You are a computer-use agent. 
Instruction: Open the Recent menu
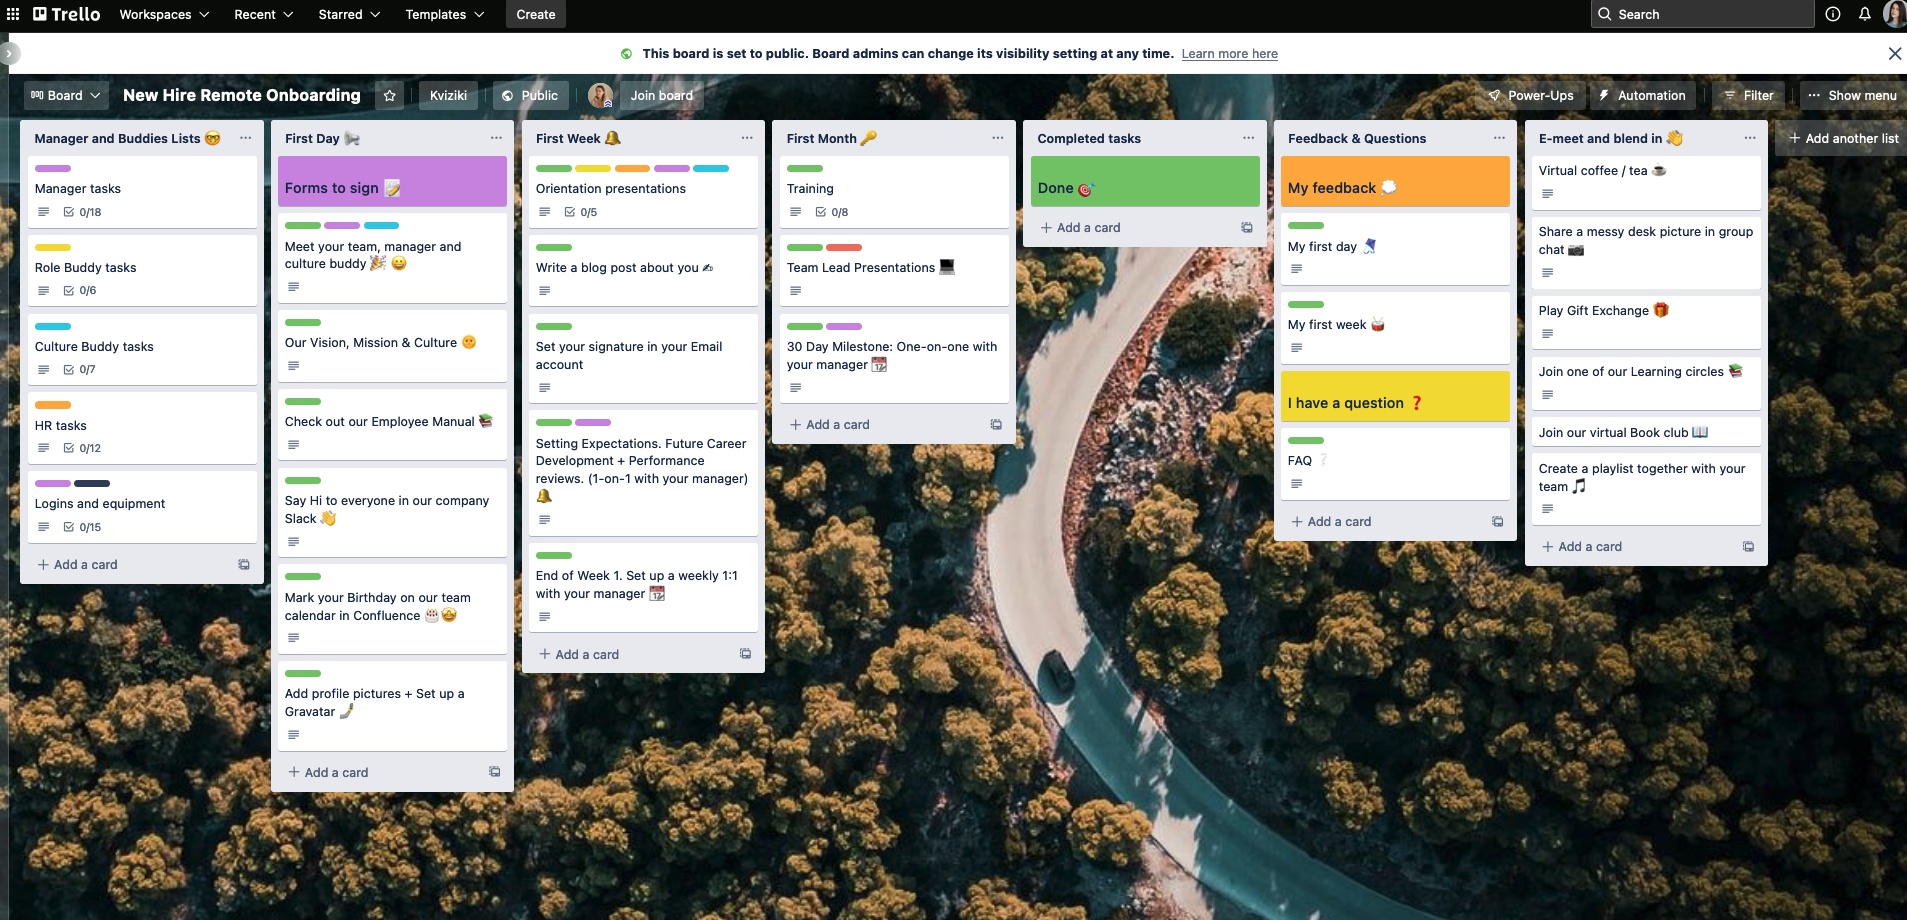(x=264, y=14)
